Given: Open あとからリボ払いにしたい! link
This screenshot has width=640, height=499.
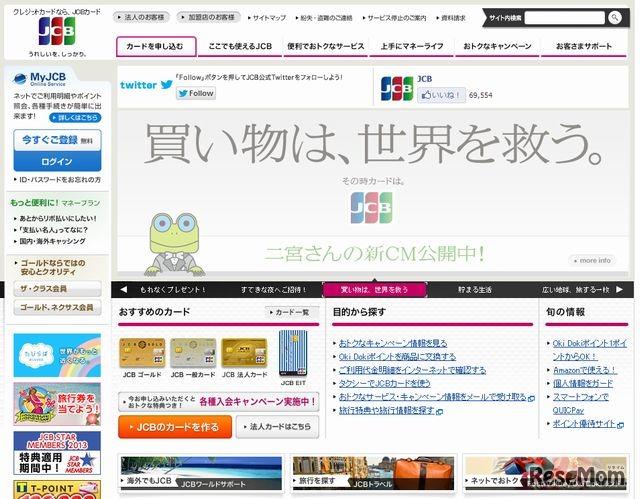Looking at the screenshot, I should (56, 218).
